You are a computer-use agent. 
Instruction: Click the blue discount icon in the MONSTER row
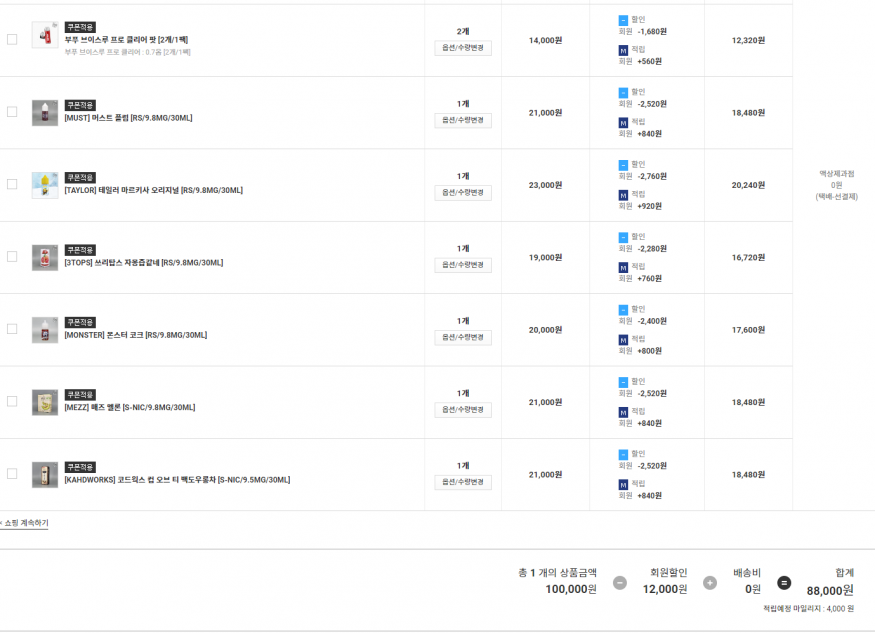(x=623, y=309)
